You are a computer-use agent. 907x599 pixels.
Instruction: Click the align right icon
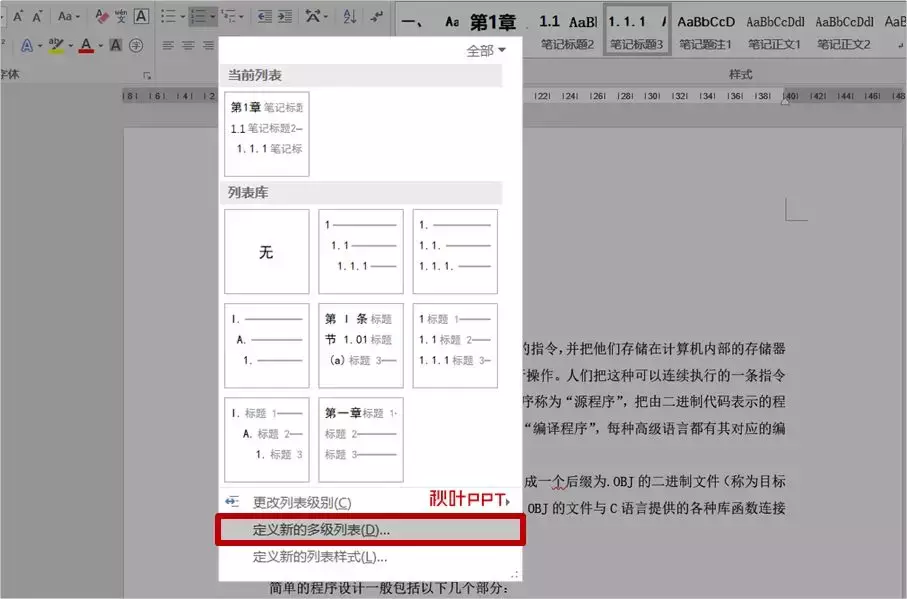208,45
